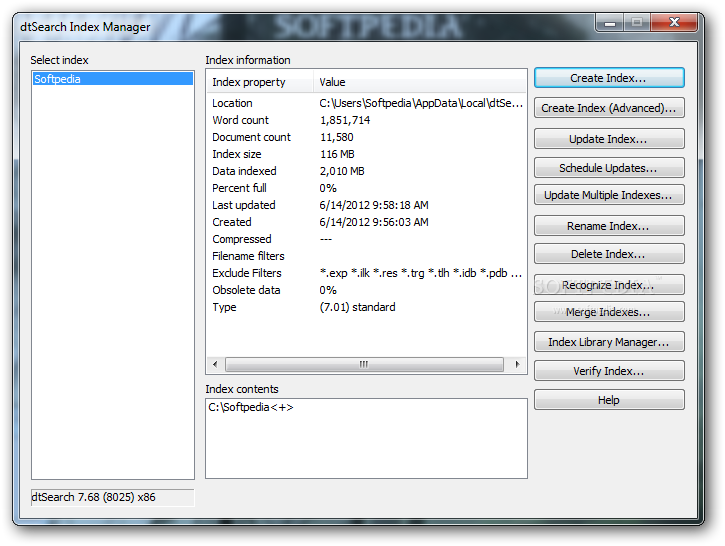Image resolution: width=725 pixels, height=546 pixels.
Task: Open Create Index (Advanced)... dialog
Action: pyautogui.click(x=609, y=108)
